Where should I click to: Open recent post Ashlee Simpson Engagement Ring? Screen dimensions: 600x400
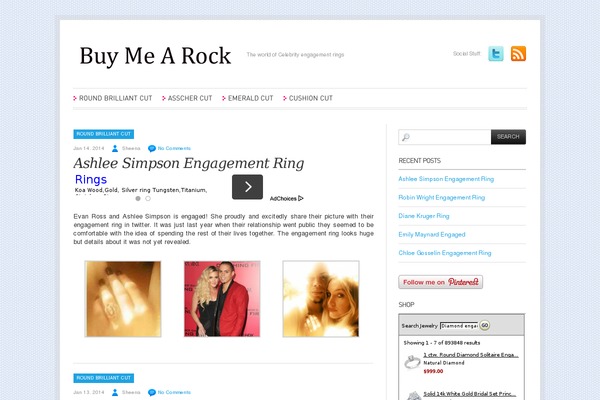click(x=446, y=179)
